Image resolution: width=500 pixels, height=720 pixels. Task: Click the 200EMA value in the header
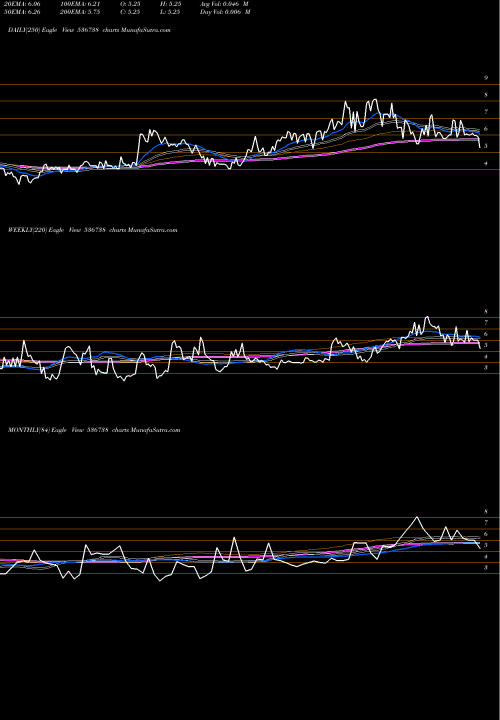(80, 12)
